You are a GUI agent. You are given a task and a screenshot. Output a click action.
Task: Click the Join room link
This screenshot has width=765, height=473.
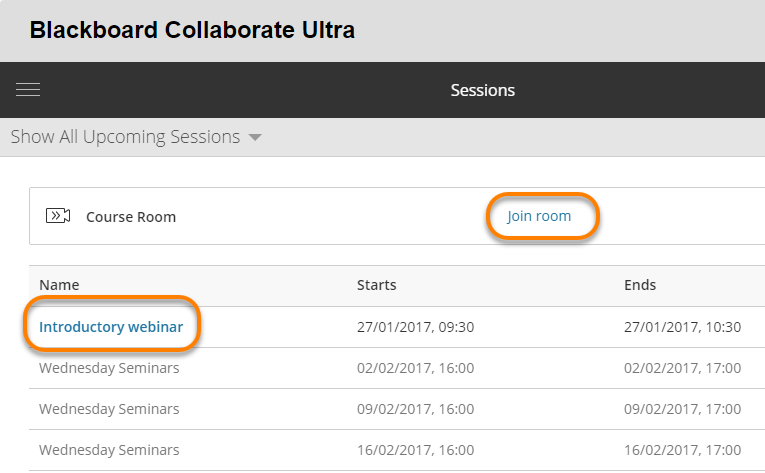click(539, 216)
